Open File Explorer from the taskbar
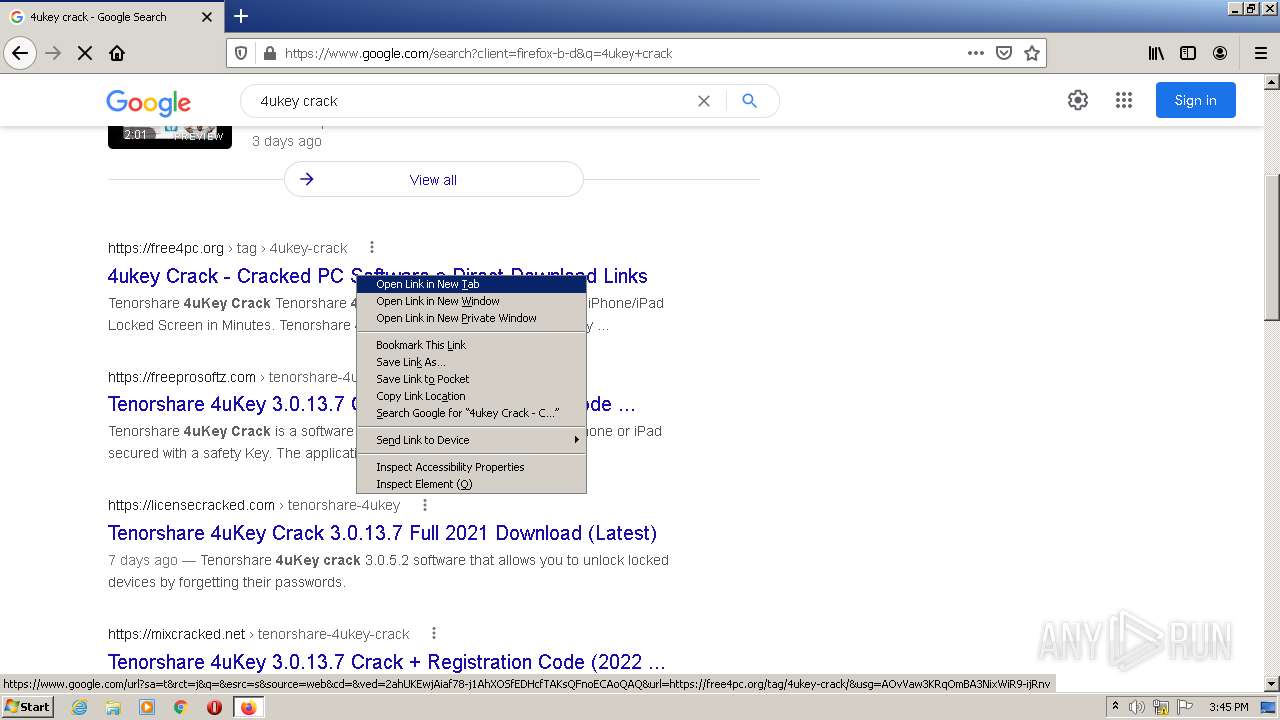Image resolution: width=1280 pixels, height=720 pixels. (113, 707)
